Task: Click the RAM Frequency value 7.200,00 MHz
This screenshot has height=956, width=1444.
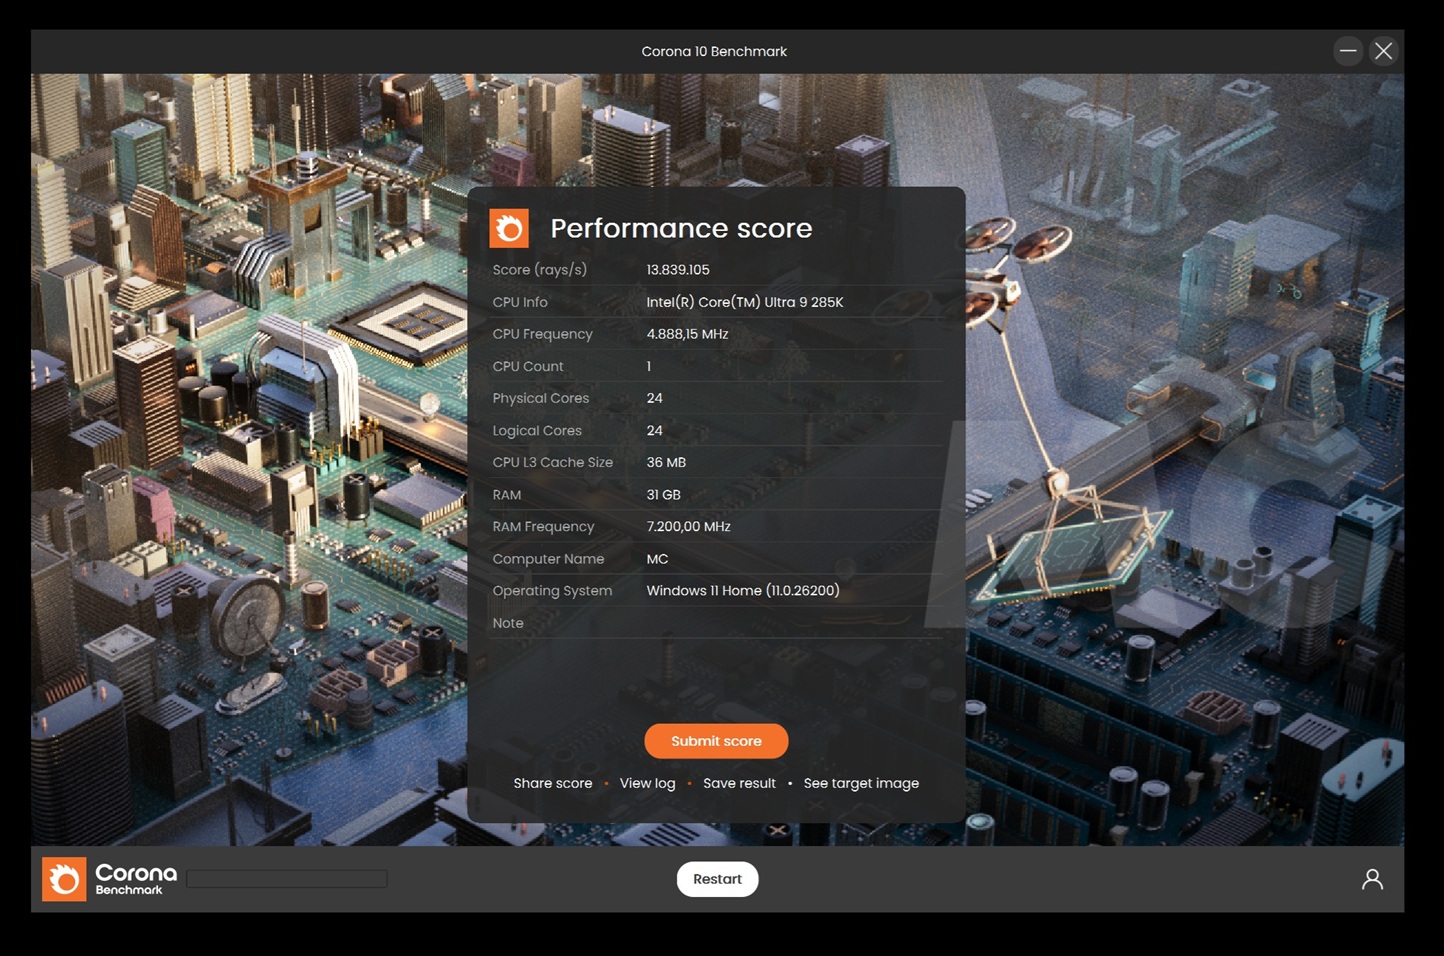Action: click(x=688, y=527)
